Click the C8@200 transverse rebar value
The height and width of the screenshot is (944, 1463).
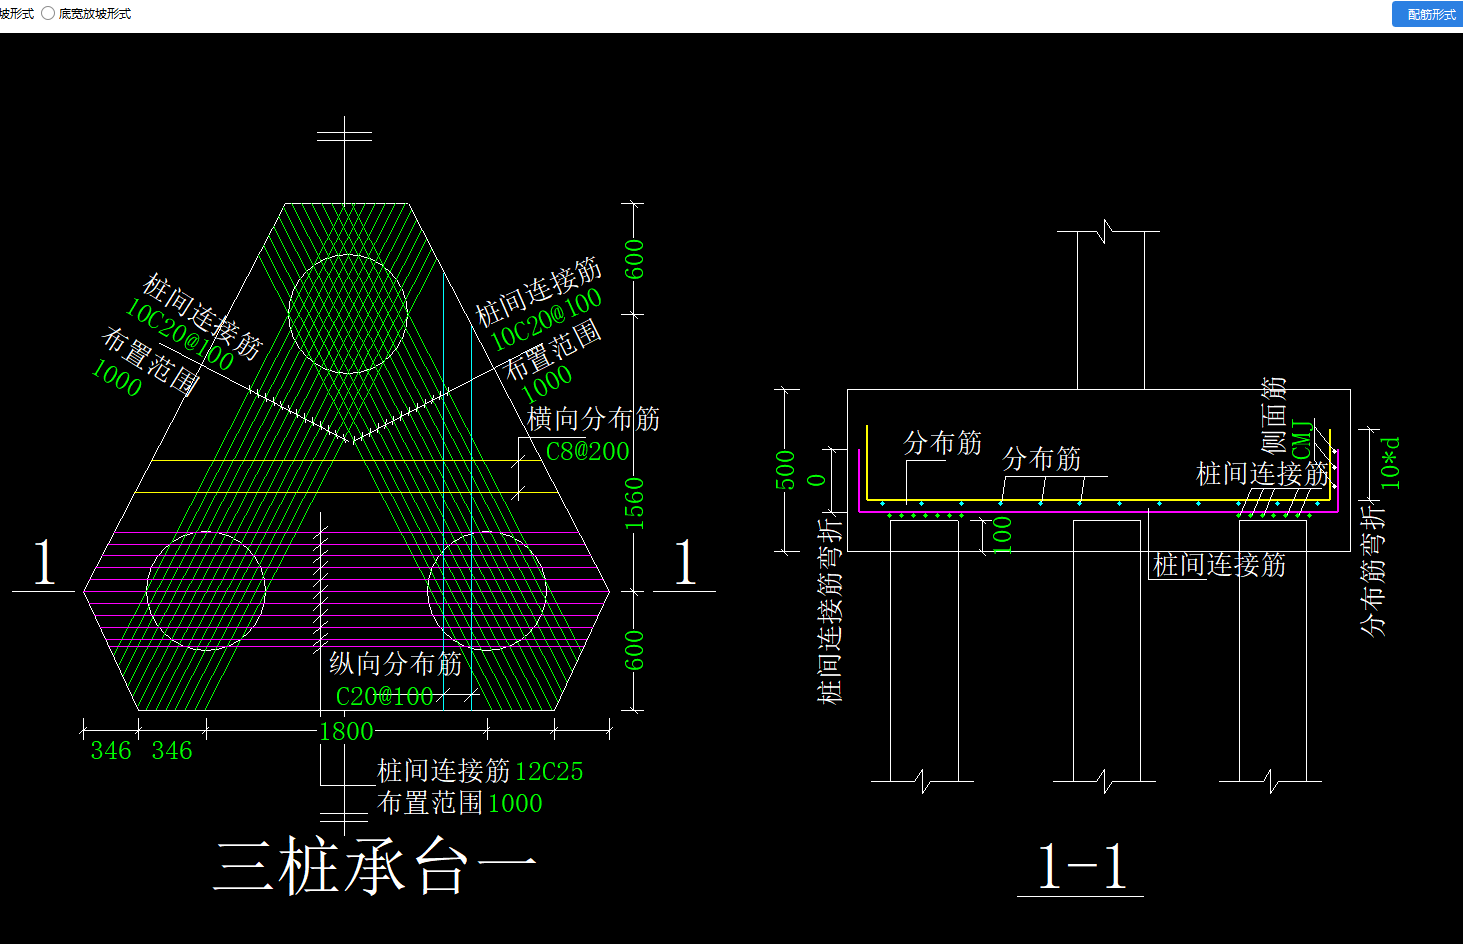(587, 451)
